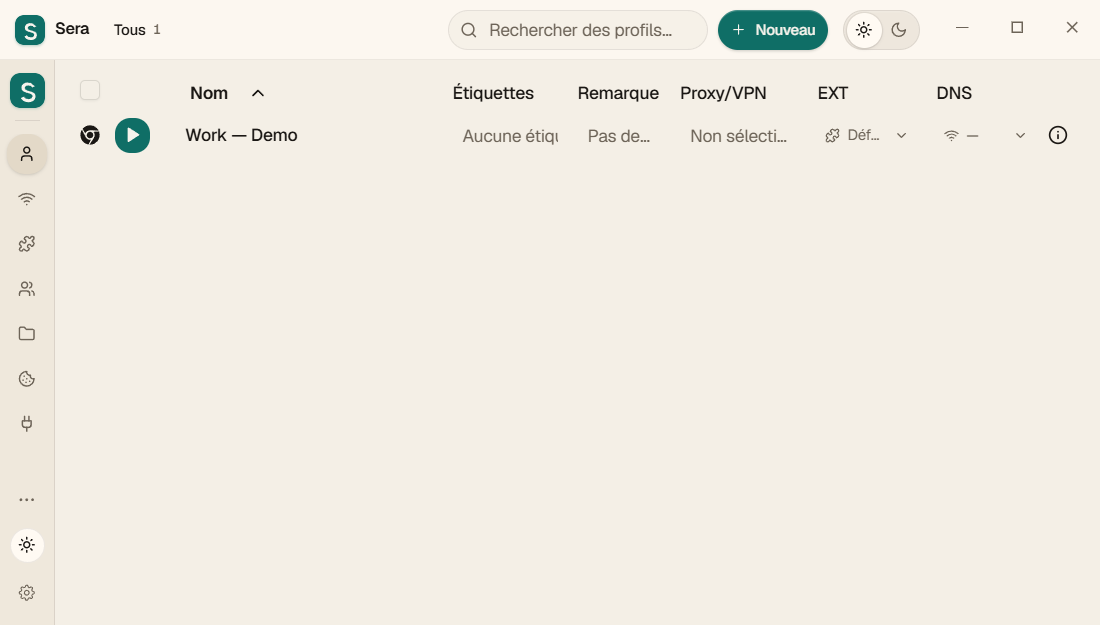1100x625 pixels.
Task: Open the Profiles section in sidebar
Action: pyautogui.click(x=27, y=154)
